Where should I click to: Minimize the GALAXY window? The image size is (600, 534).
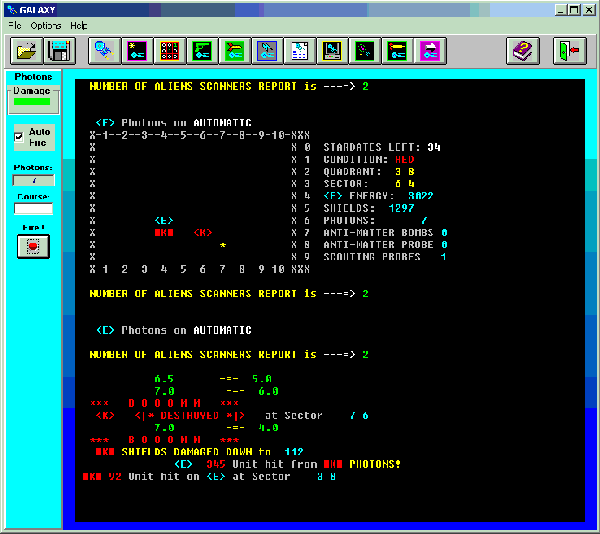[561, 10]
